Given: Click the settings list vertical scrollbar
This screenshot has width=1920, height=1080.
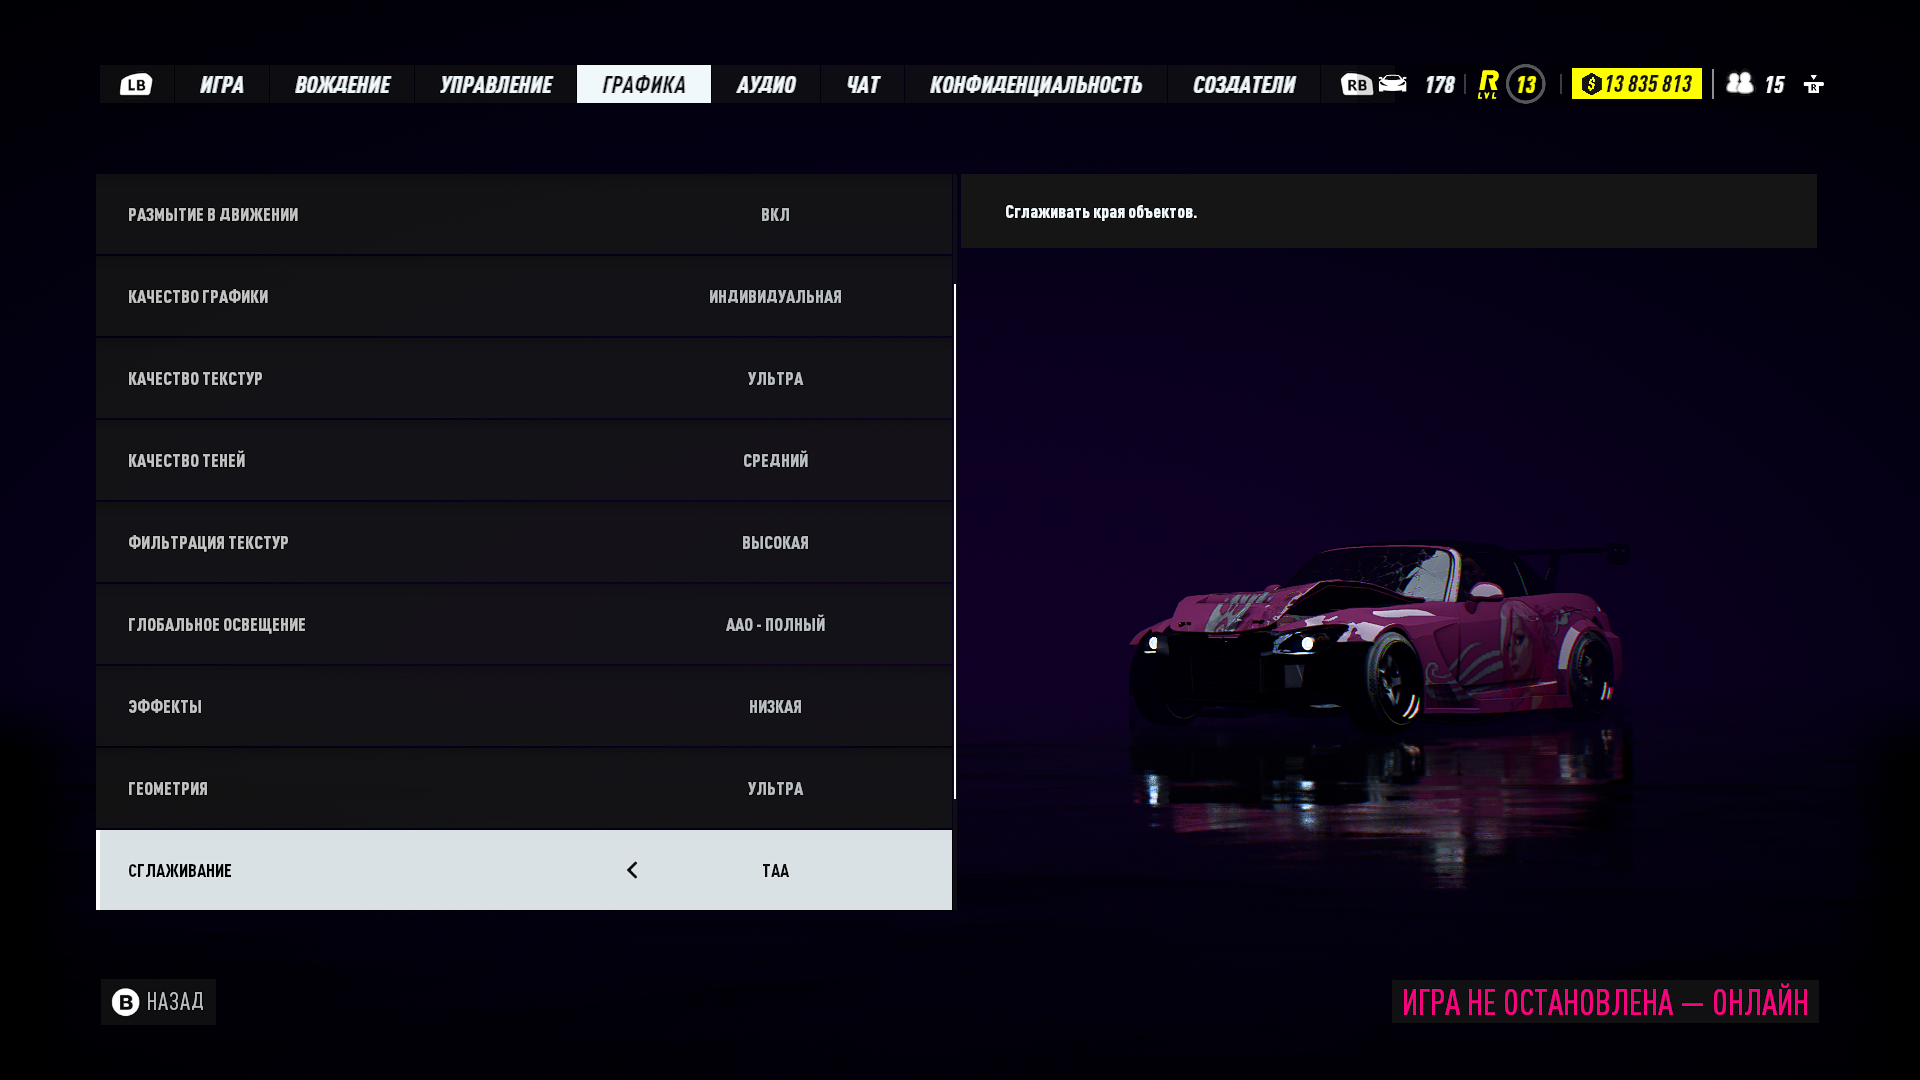Looking at the screenshot, I should tap(955, 541).
